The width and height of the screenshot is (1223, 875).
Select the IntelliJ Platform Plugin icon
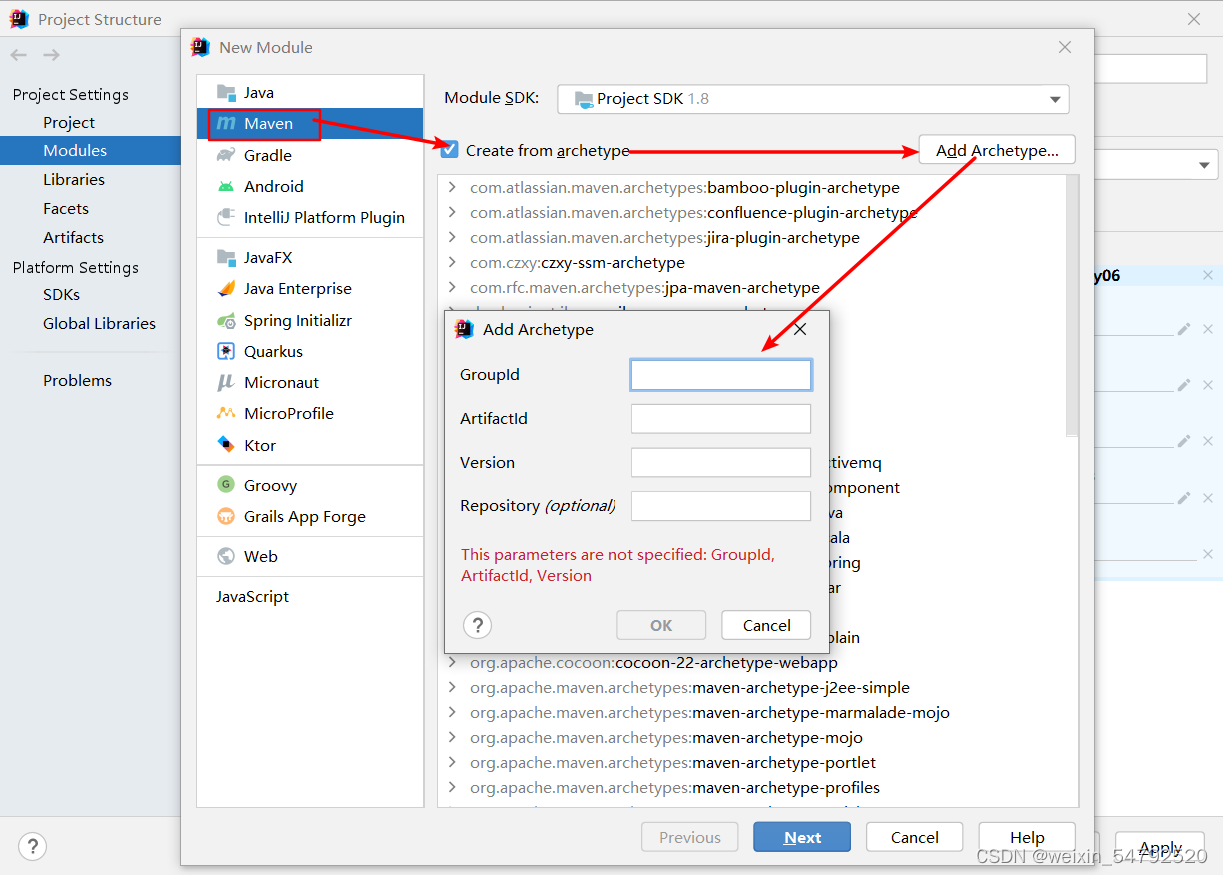coord(226,217)
